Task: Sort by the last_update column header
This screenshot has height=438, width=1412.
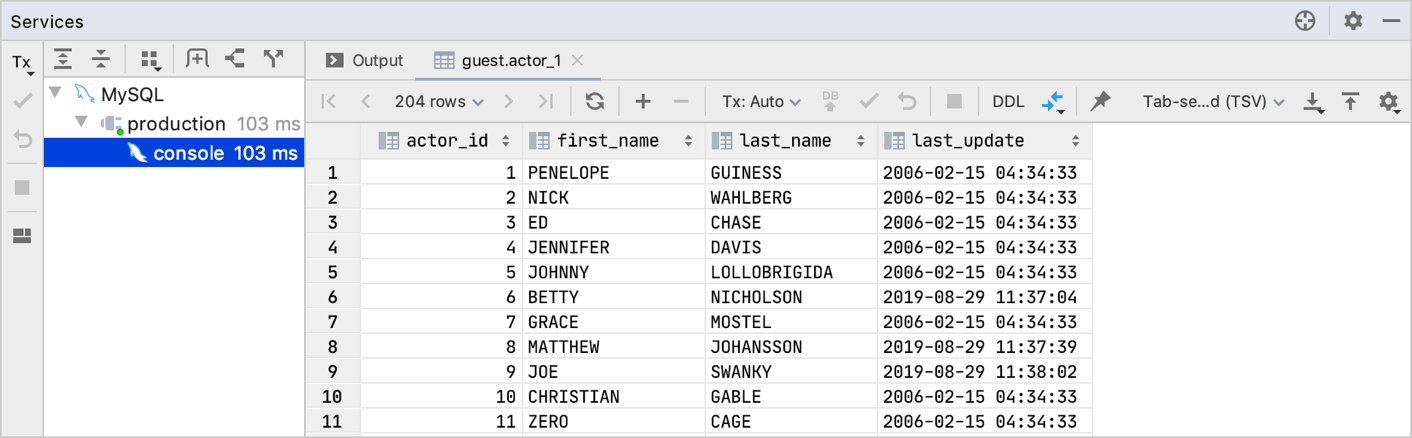Action: point(984,141)
